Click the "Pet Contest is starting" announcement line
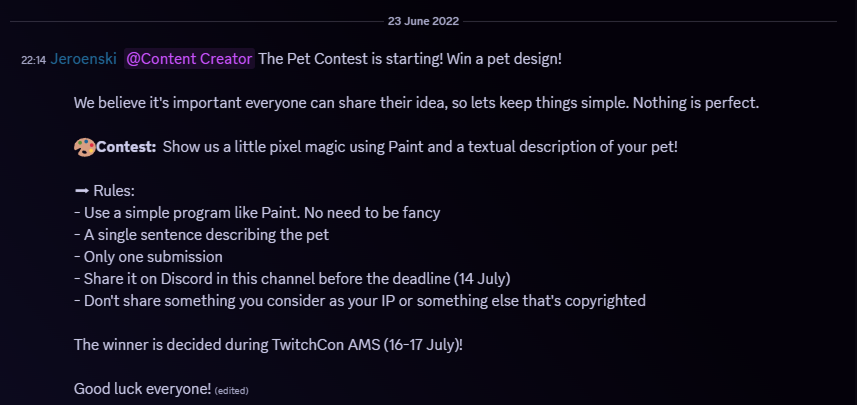This screenshot has height=405, width=857. [x=410, y=59]
